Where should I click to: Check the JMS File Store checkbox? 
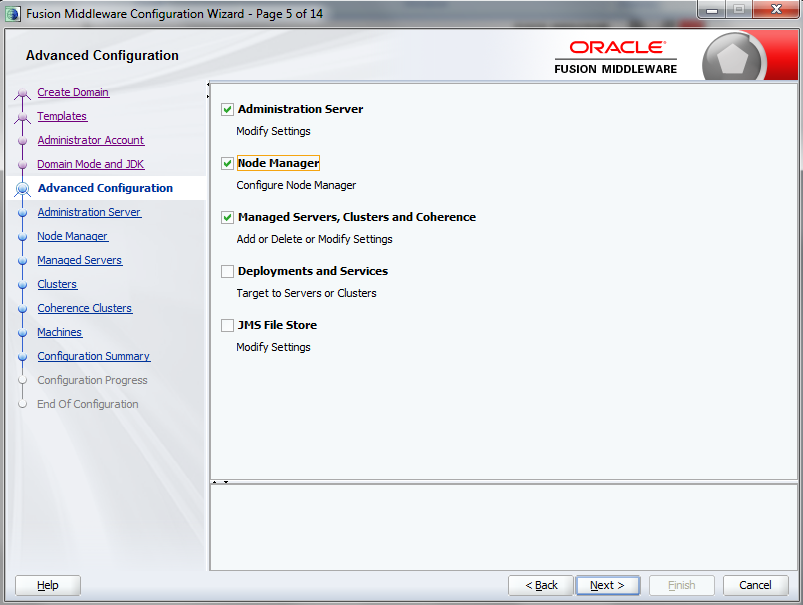click(x=227, y=325)
